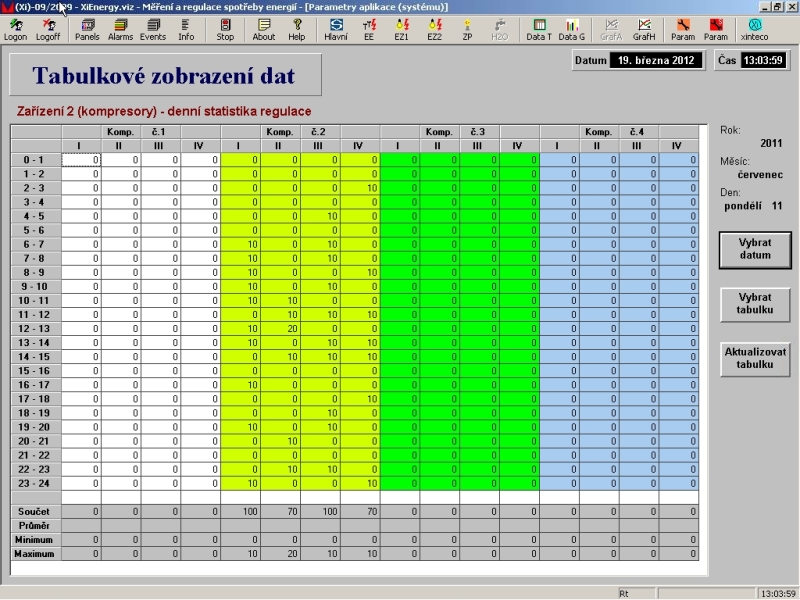The image size is (800, 600).
Task: Open the EZ1 toolbar icon
Action: tap(402, 30)
